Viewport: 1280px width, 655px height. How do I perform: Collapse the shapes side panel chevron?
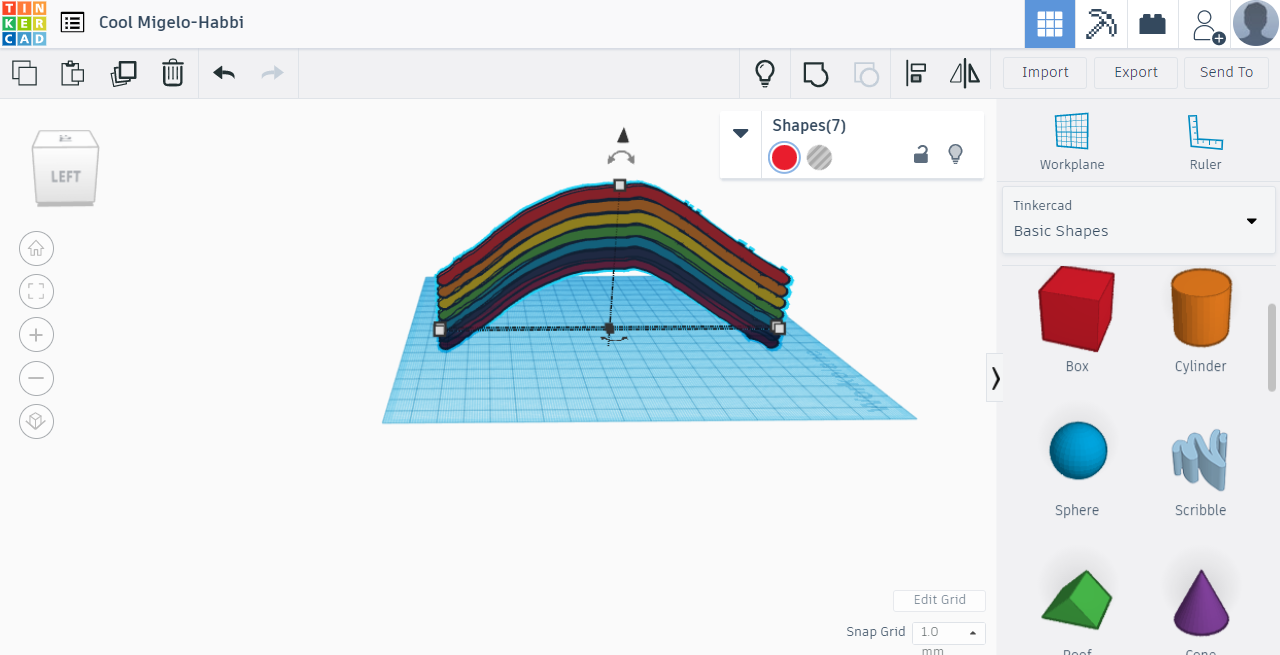click(x=995, y=377)
